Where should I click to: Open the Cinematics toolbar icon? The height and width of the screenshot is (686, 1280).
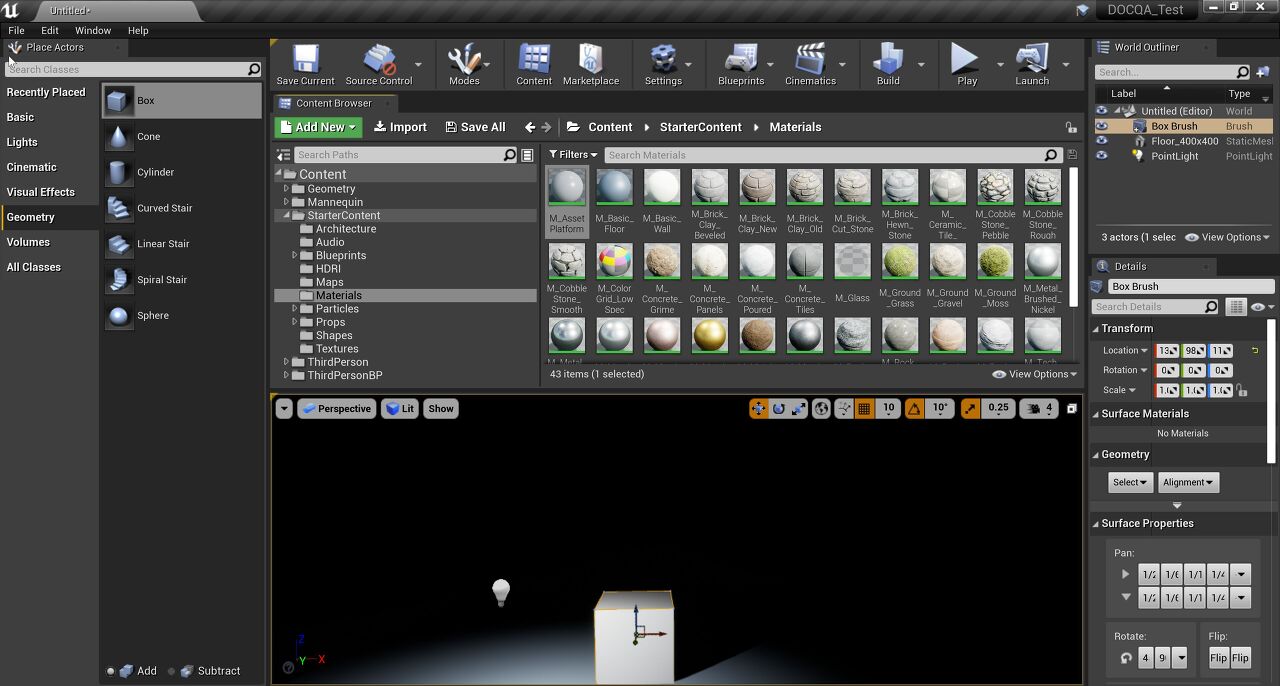click(x=810, y=65)
